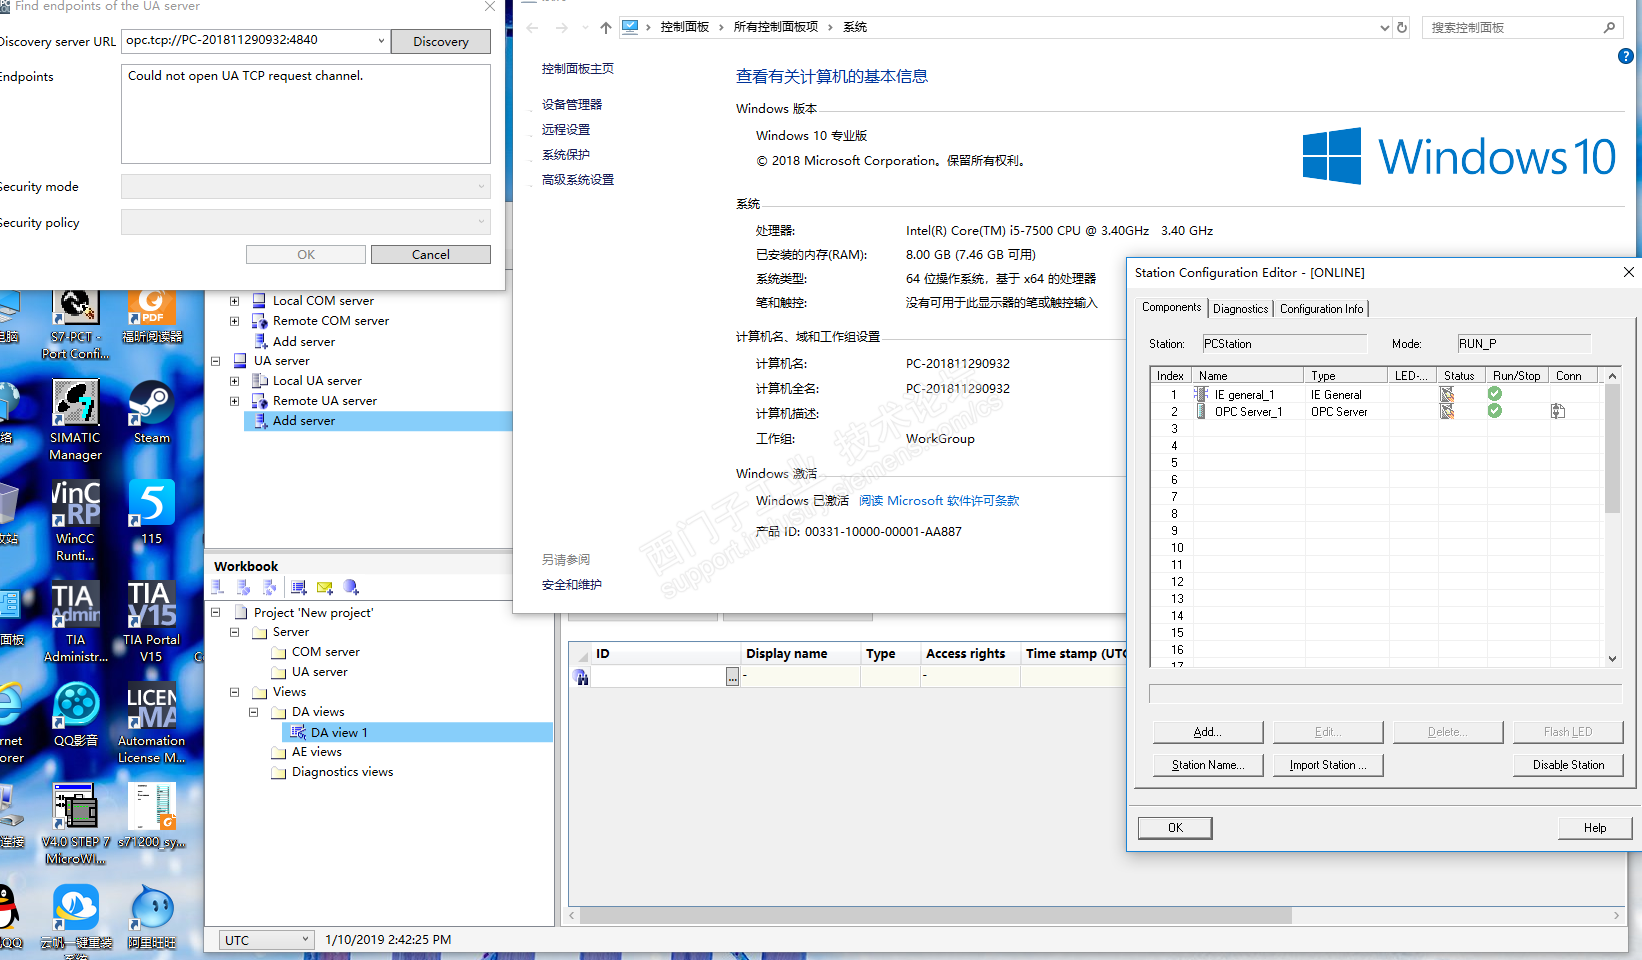The image size is (1642, 960).
Task: Open the WinCC Runtime desktop shortcut
Action: pyautogui.click(x=75, y=520)
